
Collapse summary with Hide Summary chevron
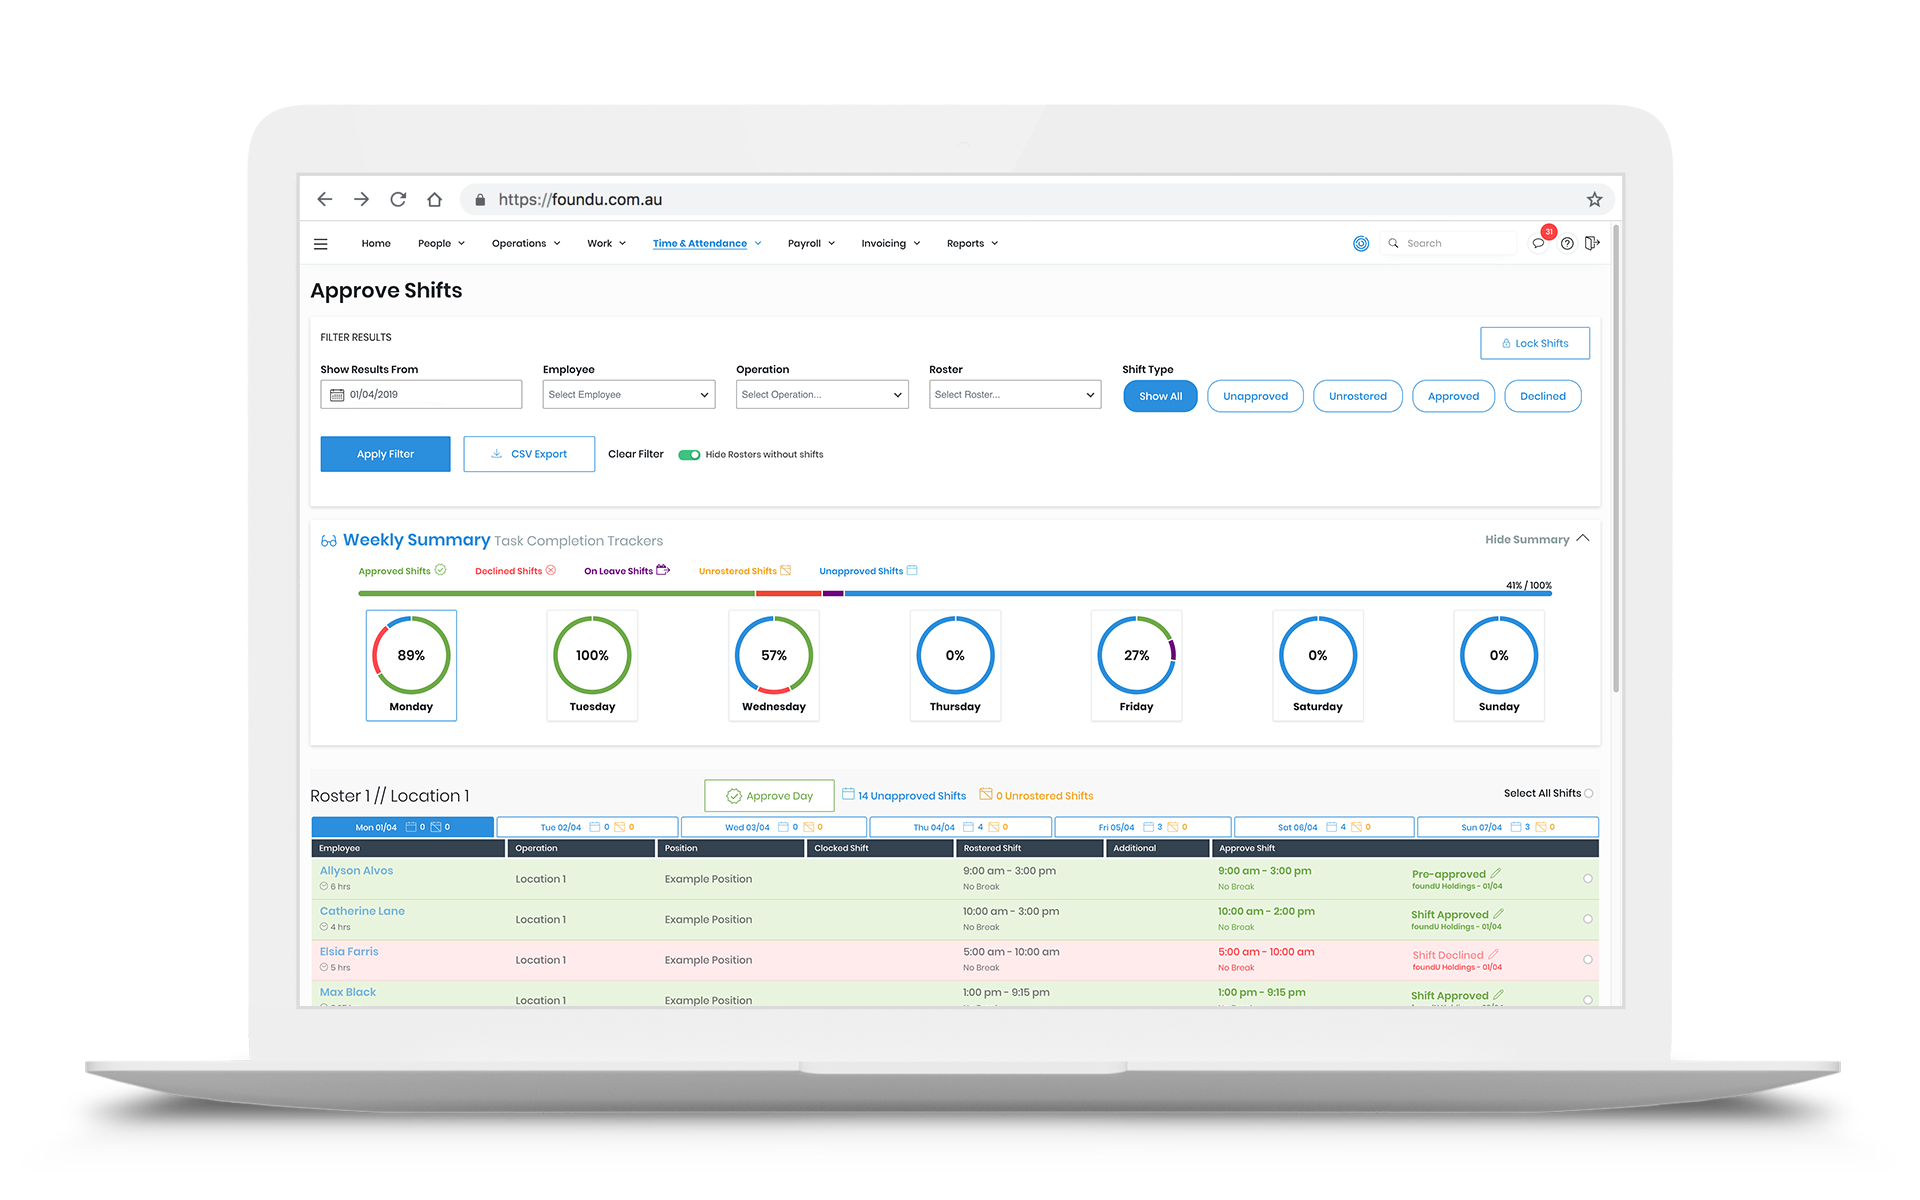1583,539
